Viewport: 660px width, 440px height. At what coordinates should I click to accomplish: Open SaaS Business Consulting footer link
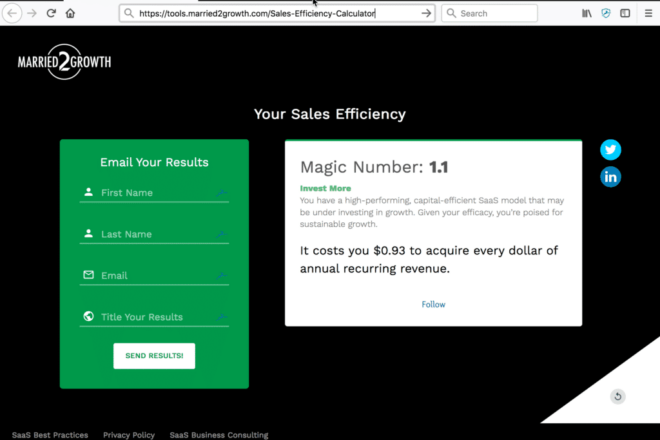(x=218, y=435)
